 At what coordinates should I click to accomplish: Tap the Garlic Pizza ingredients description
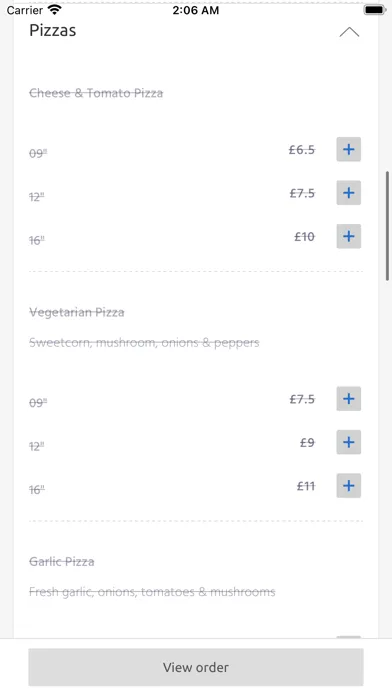click(x=152, y=592)
